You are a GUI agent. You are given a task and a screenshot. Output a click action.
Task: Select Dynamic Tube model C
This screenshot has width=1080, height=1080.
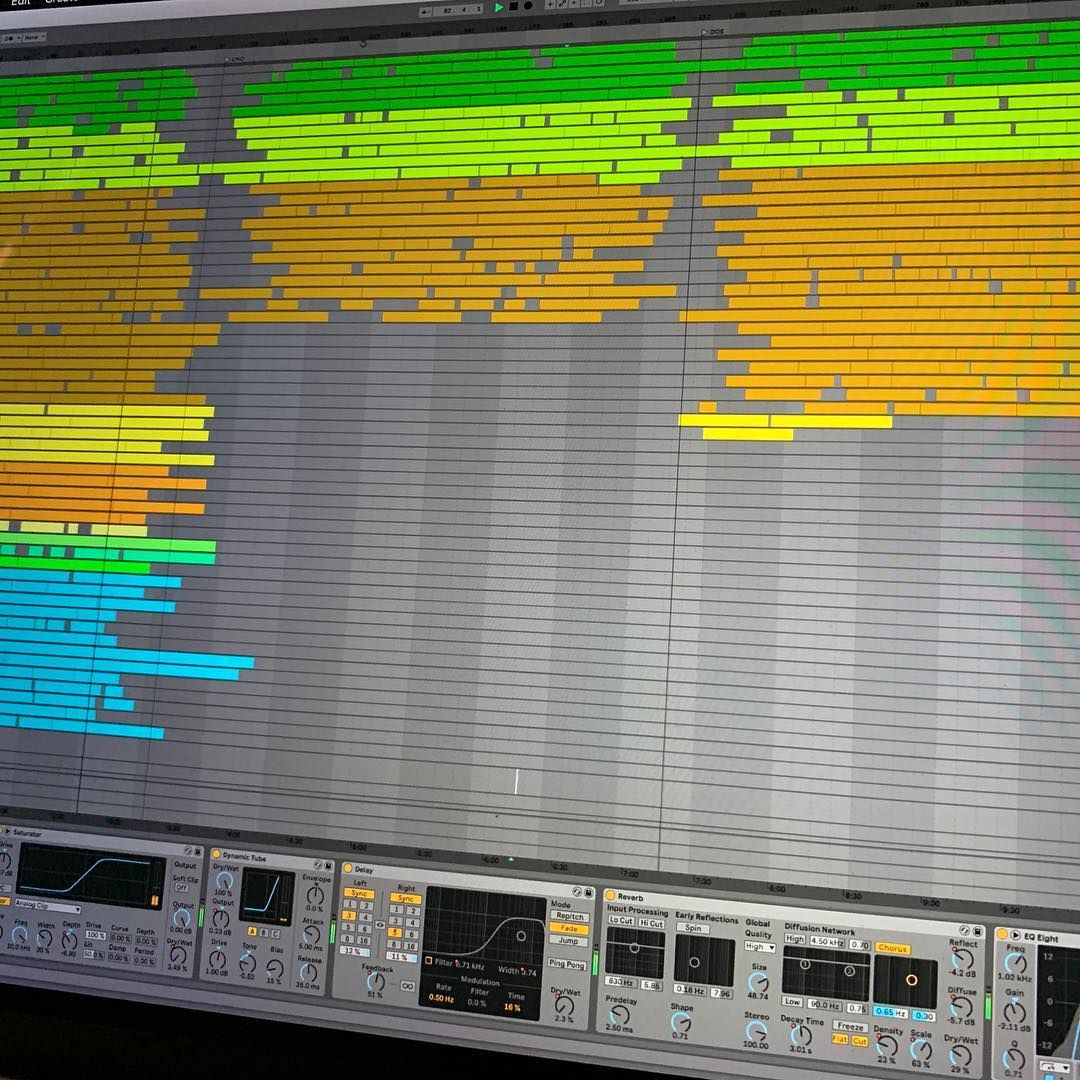pyautogui.click(x=276, y=934)
